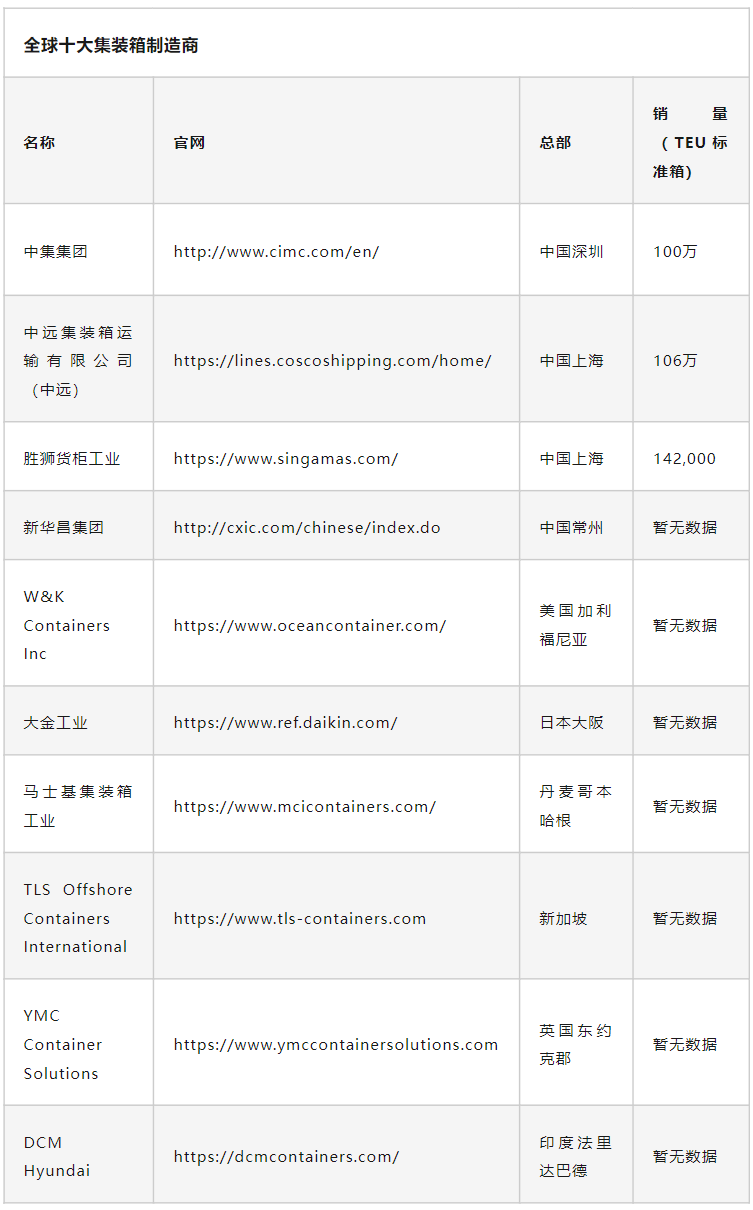
Task: Click 暂无数据 in the DCM Hyundai row
Action: 685,1156
